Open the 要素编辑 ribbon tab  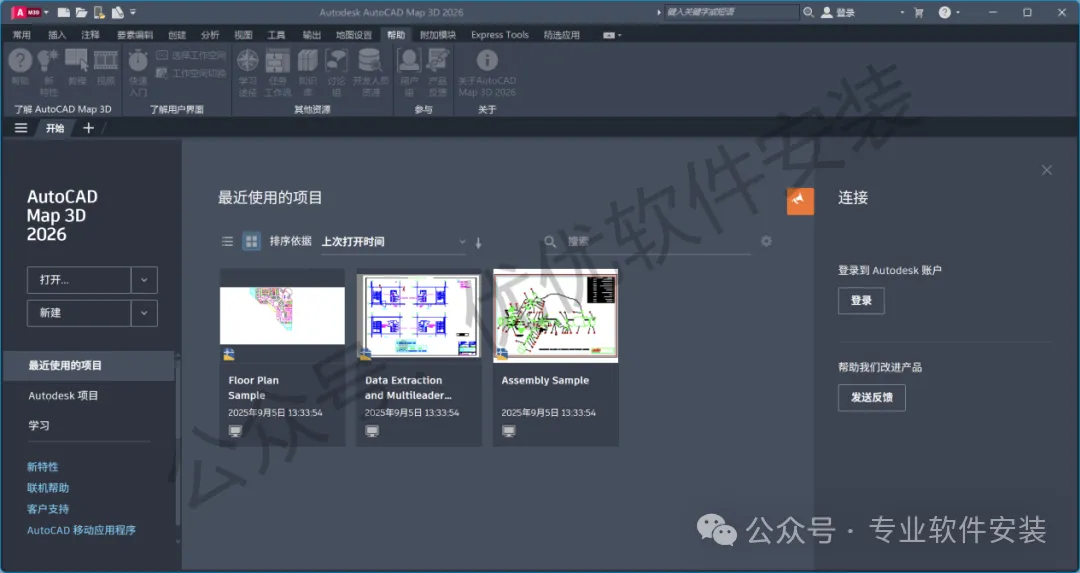click(135, 35)
